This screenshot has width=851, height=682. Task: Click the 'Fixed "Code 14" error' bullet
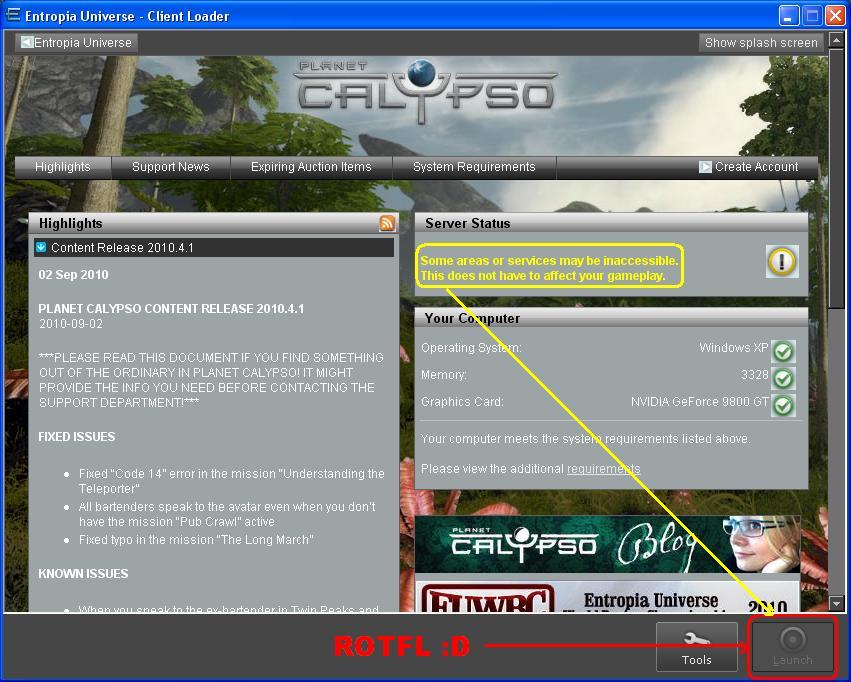[232, 481]
